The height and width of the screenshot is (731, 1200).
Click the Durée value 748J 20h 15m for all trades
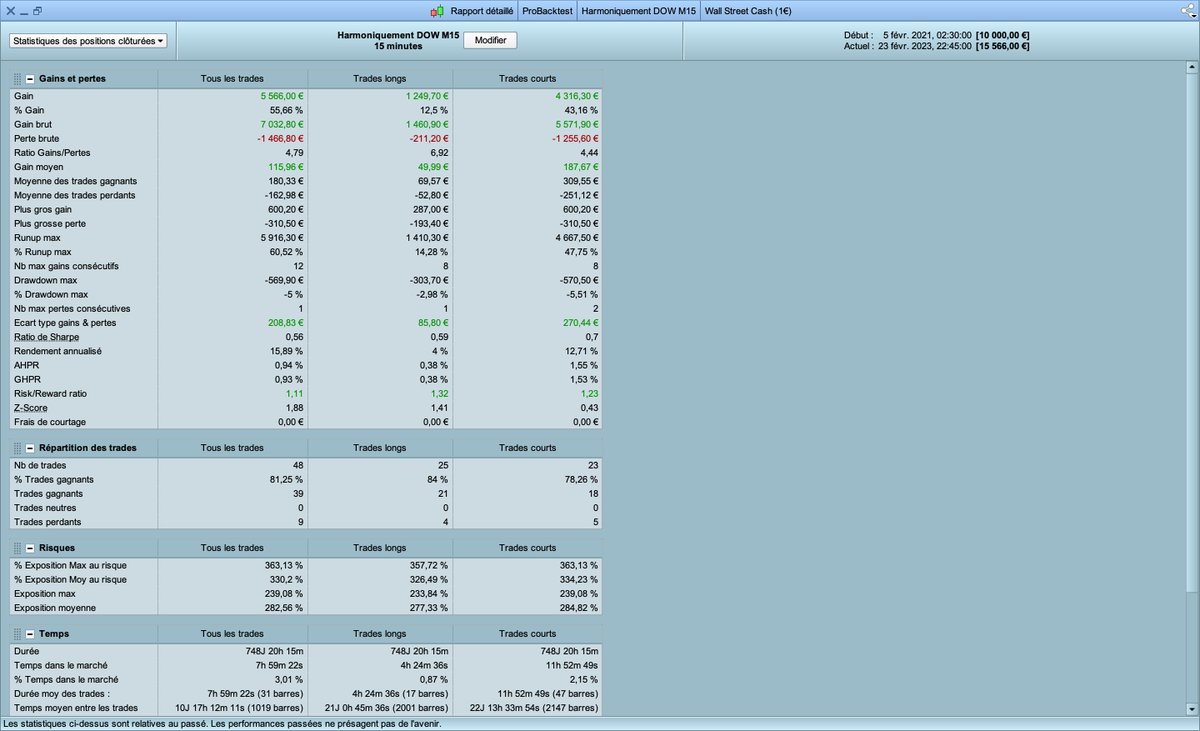coord(274,651)
